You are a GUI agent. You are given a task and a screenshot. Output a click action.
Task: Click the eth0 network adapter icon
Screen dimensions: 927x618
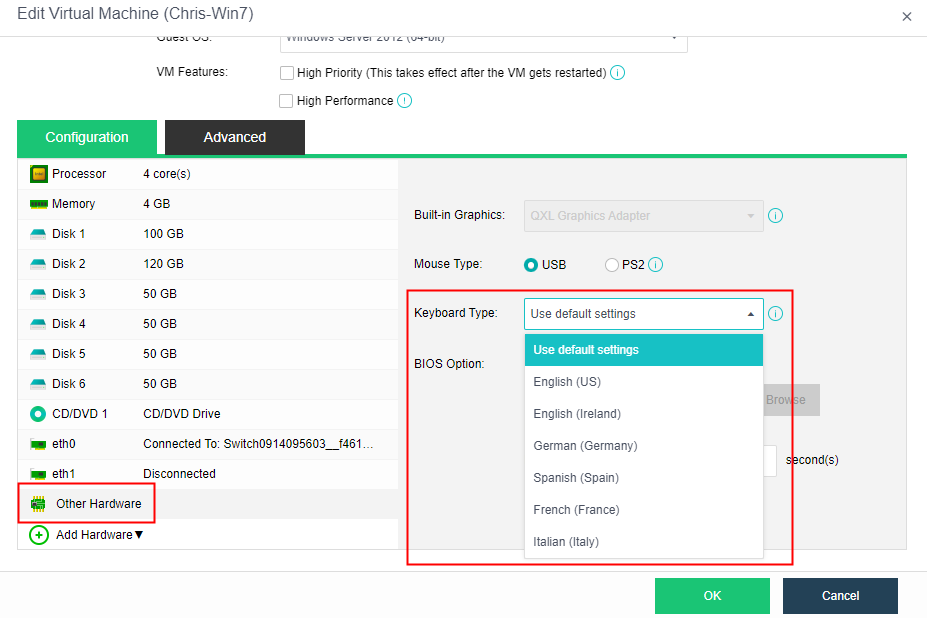coord(37,443)
